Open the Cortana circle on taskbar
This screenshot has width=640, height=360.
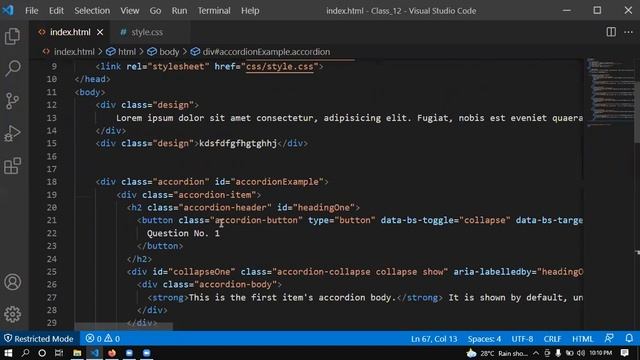tap(42, 353)
